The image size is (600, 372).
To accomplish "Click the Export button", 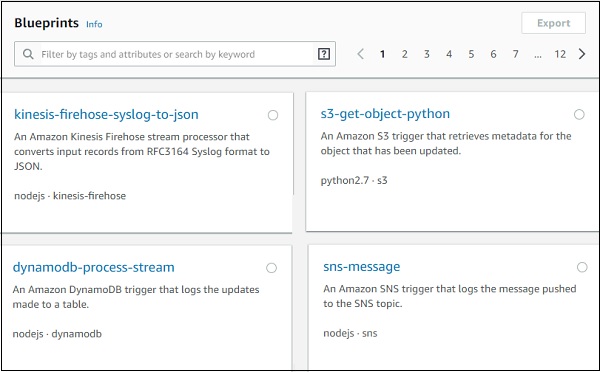I will pyautogui.click(x=553, y=23).
